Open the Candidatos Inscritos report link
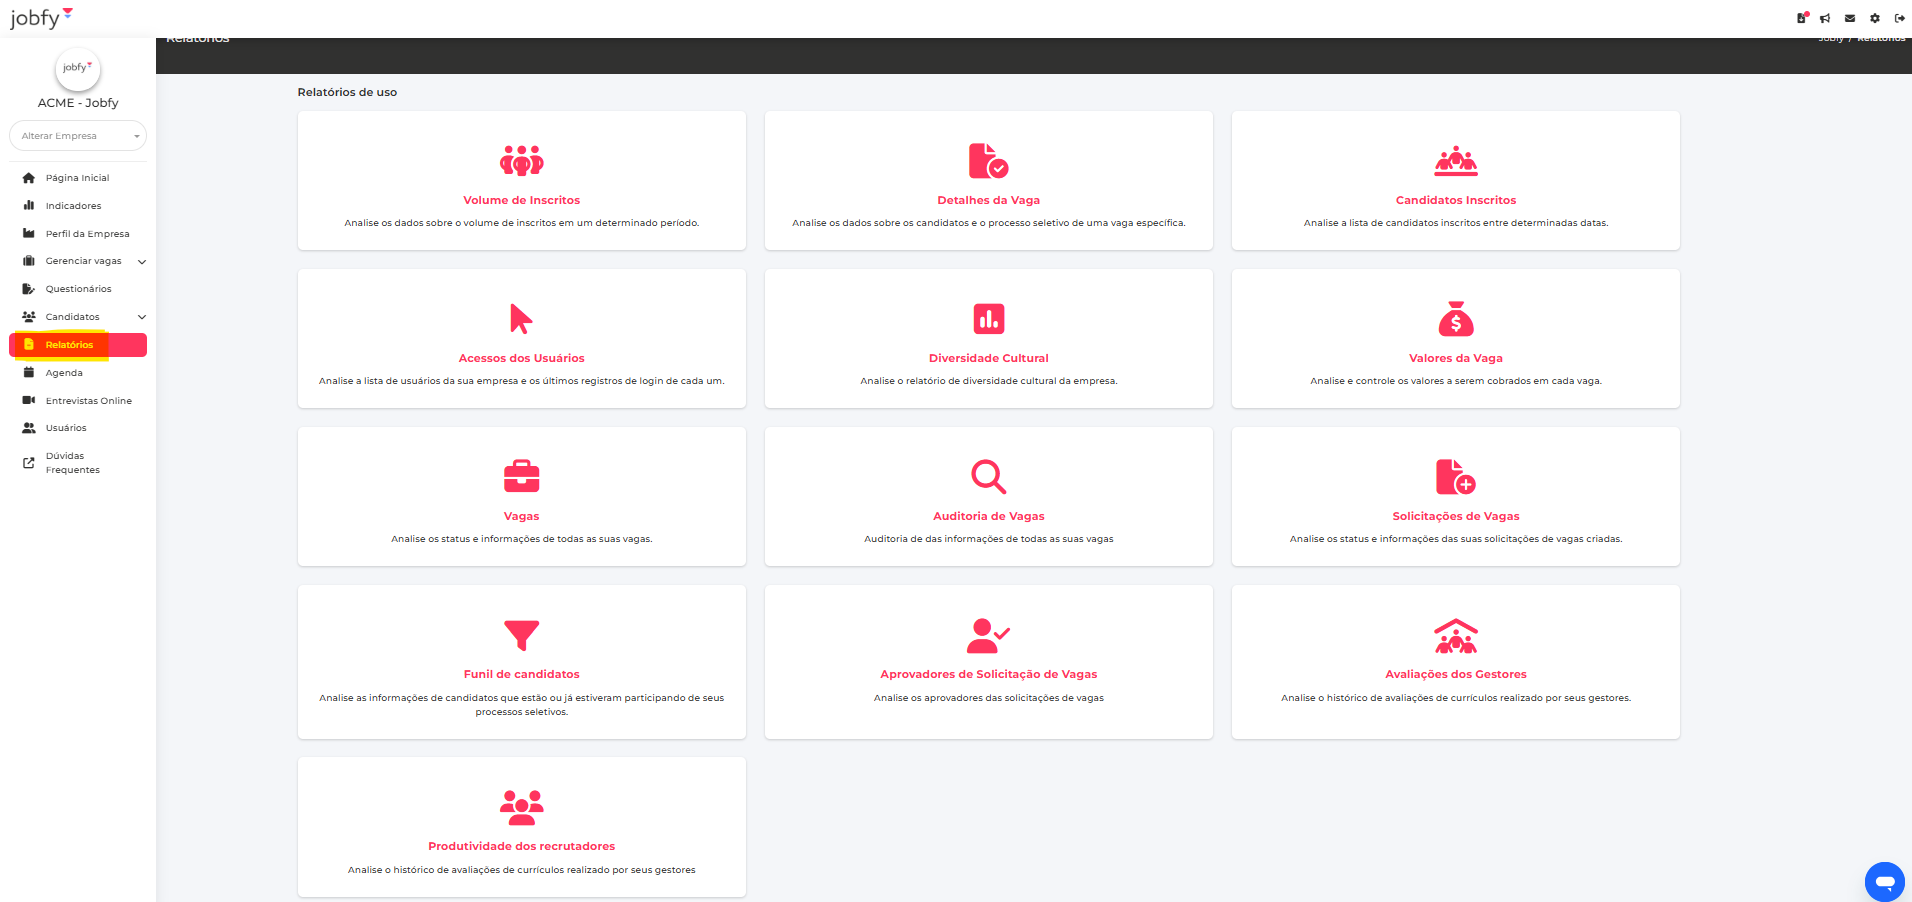Image resolution: width=1912 pixels, height=902 pixels. [1455, 200]
